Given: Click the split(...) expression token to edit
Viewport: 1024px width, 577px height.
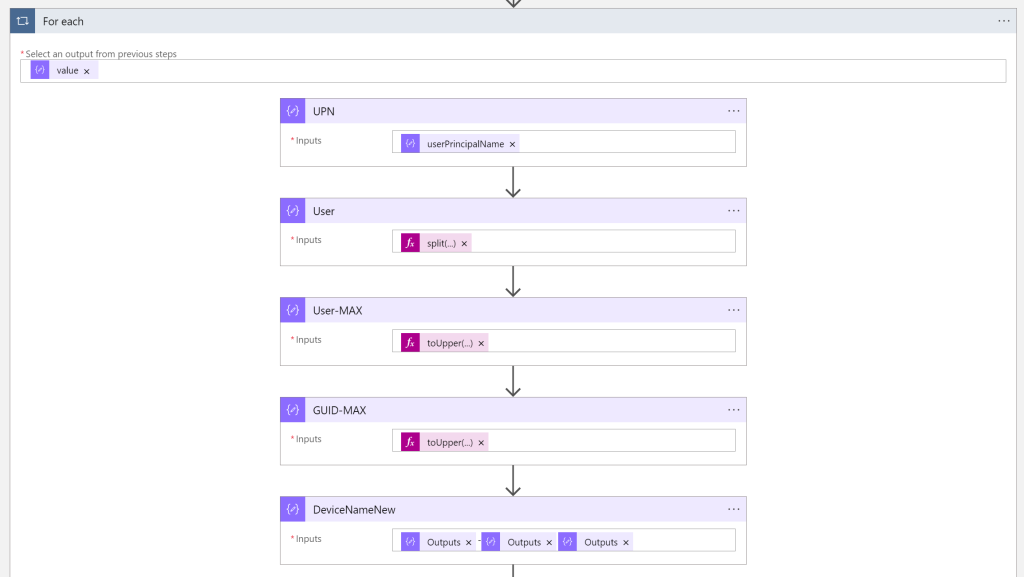Looking at the screenshot, I should coord(441,243).
